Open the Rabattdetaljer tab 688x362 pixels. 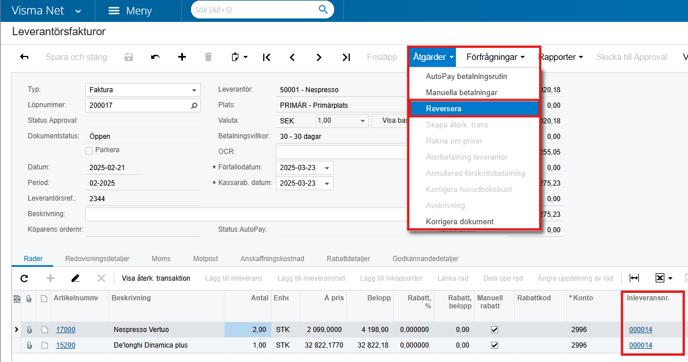[348, 258]
